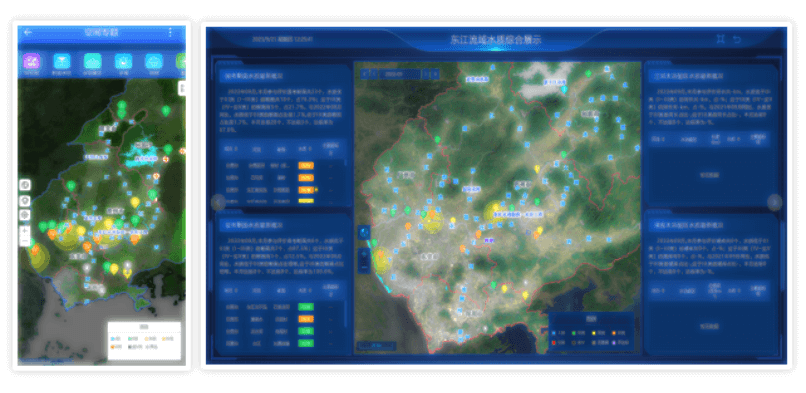
Task: Click the zoom in button on mobile map
Action: pyautogui.click(x=25, y=231)
